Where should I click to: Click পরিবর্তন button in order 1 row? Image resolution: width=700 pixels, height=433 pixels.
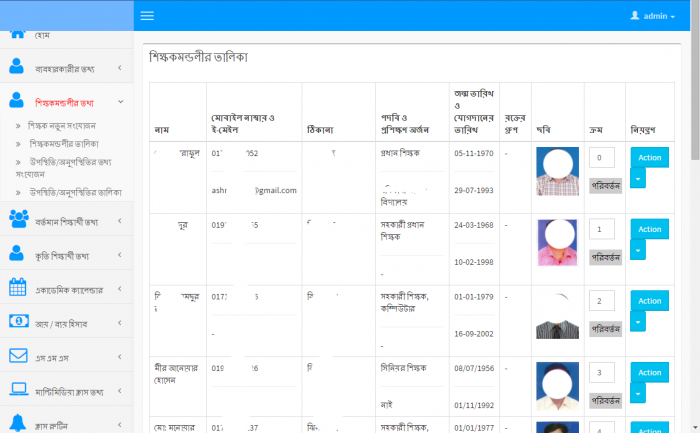click(x=605, y=258)
